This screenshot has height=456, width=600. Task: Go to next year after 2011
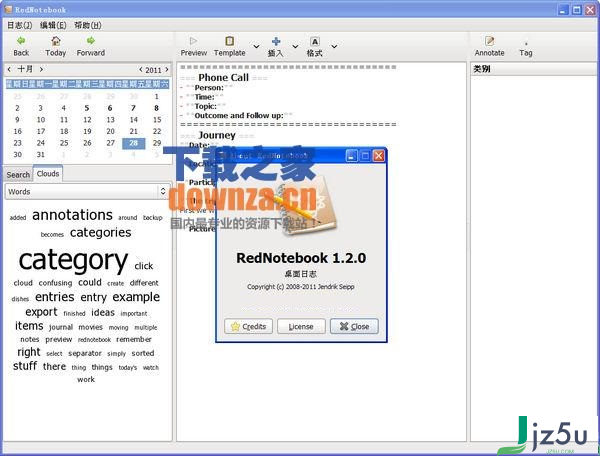pos(166,70)
